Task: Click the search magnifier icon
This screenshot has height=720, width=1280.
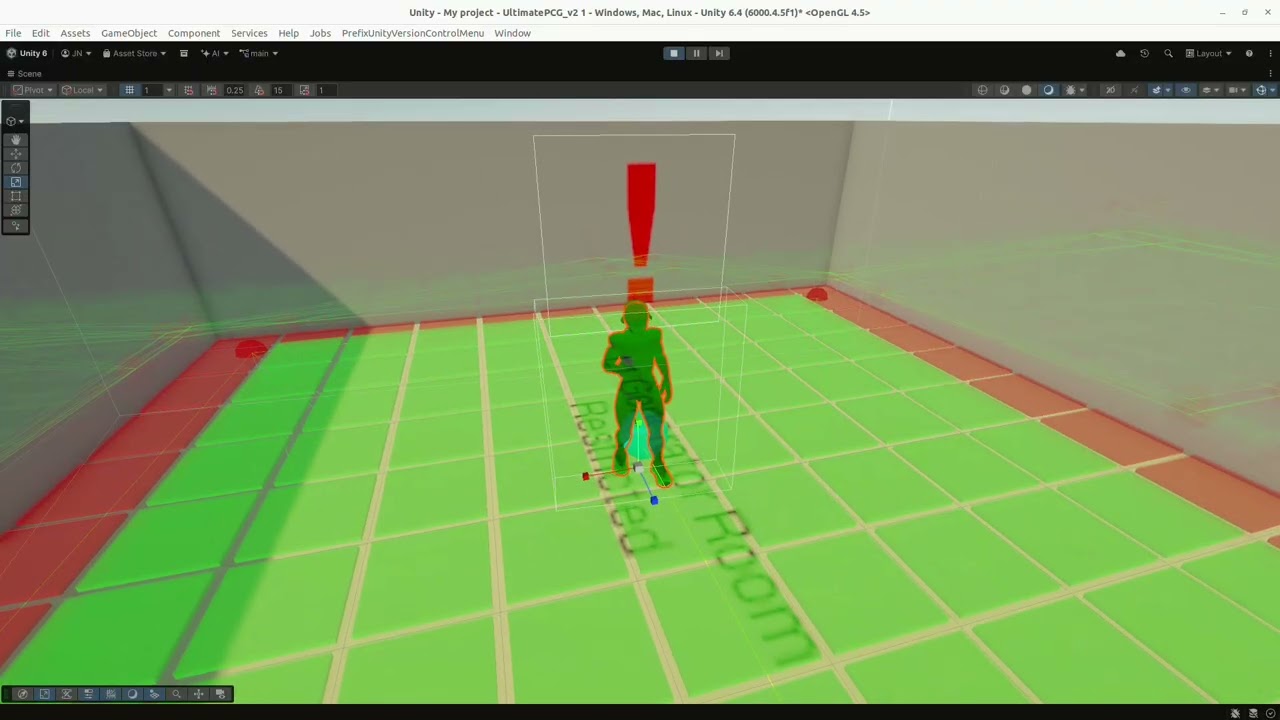Action: point(1168,53)
